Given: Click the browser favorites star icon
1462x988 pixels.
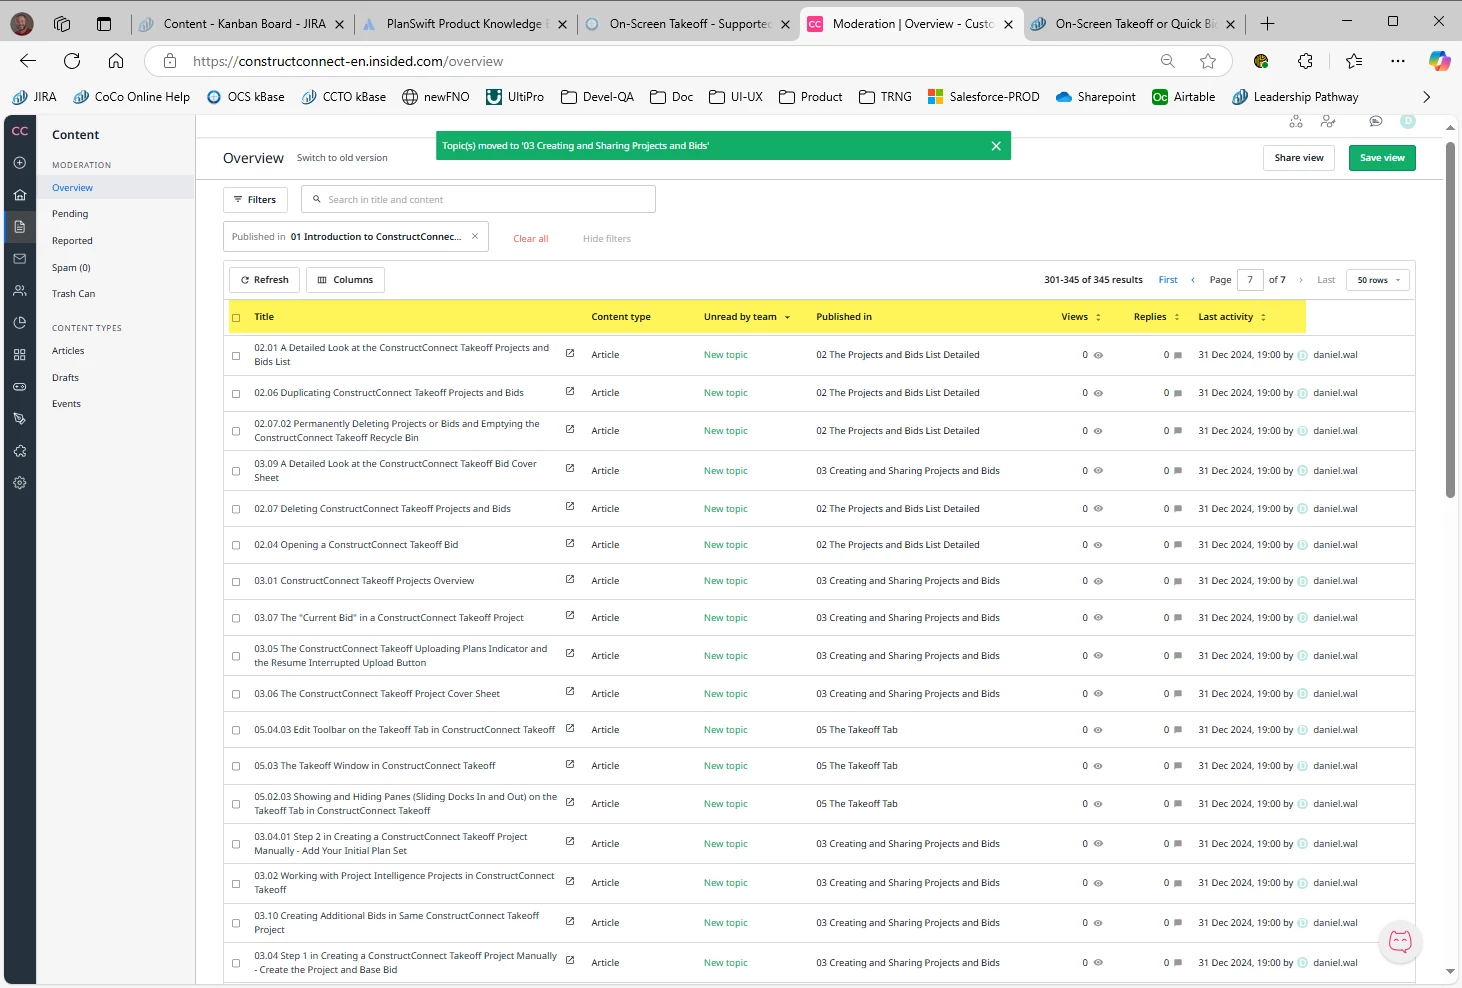Looking at the screenshot, I should pyautogui.click(x=1208, y=61).
